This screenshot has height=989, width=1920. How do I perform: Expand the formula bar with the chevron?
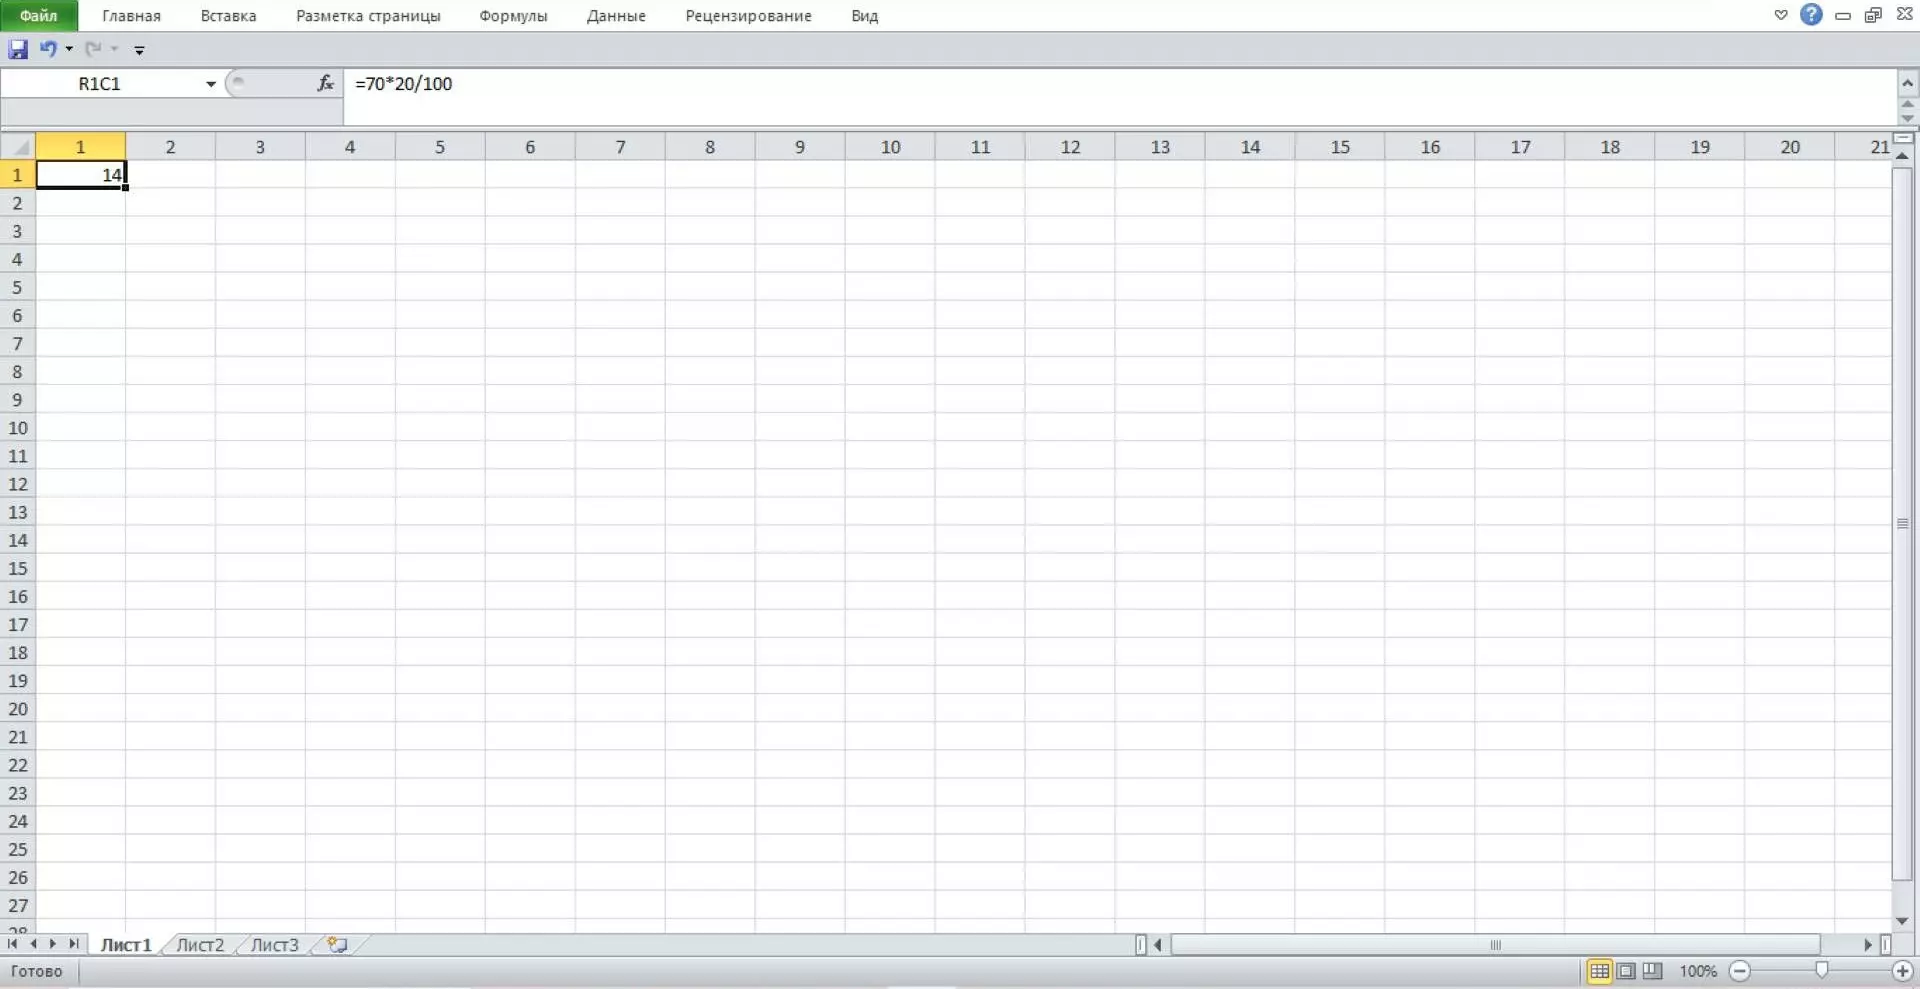tap(1907, 84)
